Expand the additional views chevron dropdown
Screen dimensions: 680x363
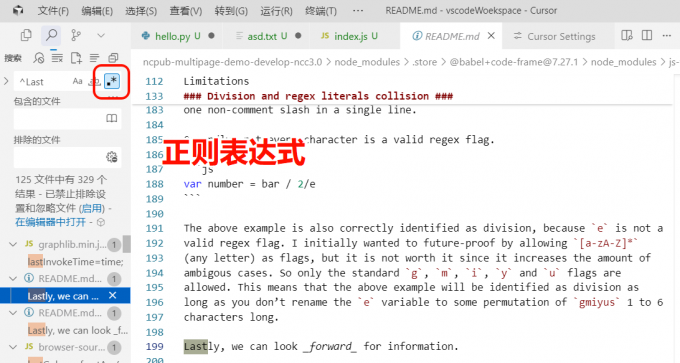(101, 36)
